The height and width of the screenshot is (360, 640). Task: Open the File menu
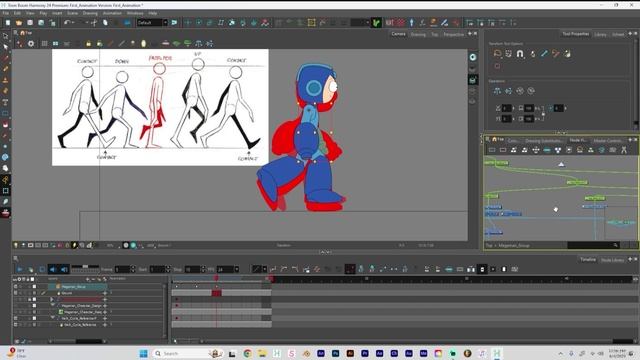[6, 13]
